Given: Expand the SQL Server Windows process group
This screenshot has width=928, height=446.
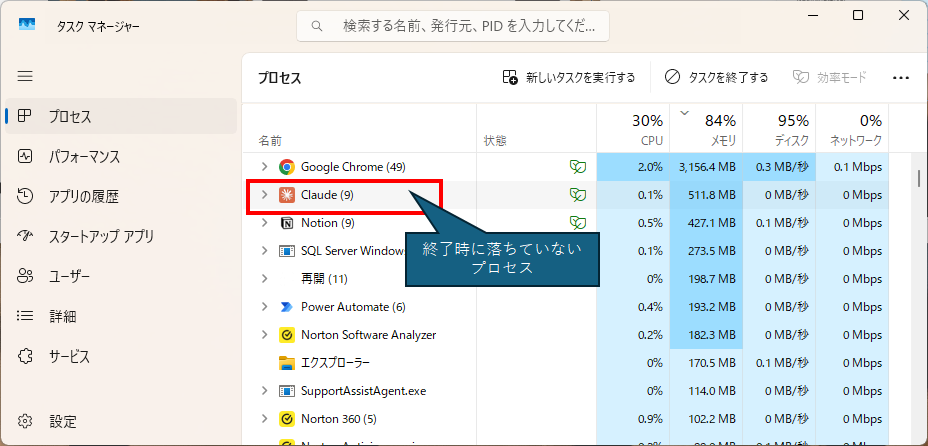Looking at the screenshot, I should tap(265, 251).
